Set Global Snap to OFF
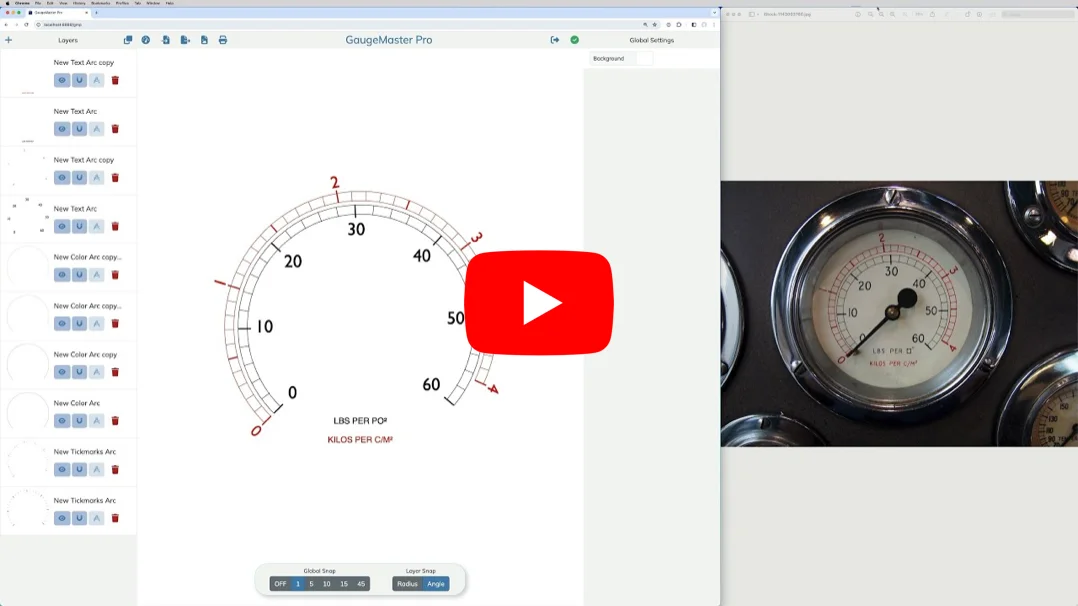 280,584
